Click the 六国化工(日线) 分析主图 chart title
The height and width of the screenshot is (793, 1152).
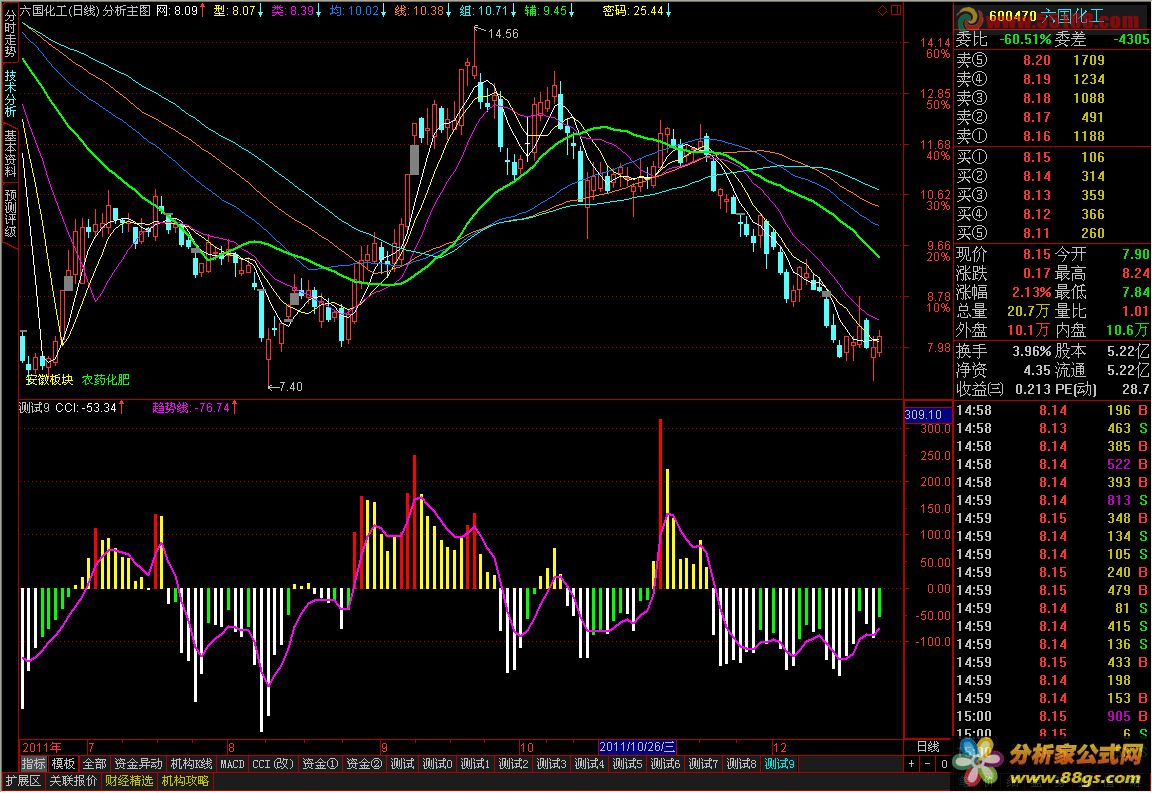[85, 10]
